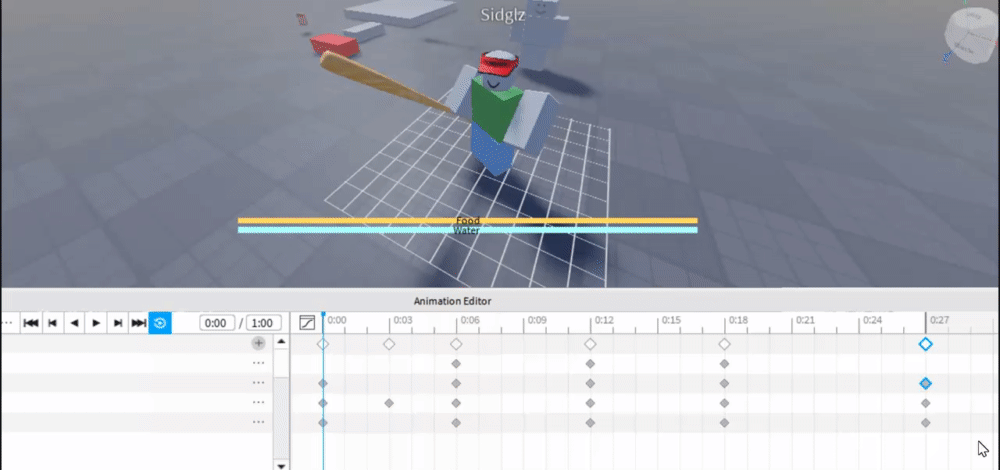The height and width of the screenshot is (470, 1000).
Task: Add a new track with the plus button
Action: click(x=258, y=344)
